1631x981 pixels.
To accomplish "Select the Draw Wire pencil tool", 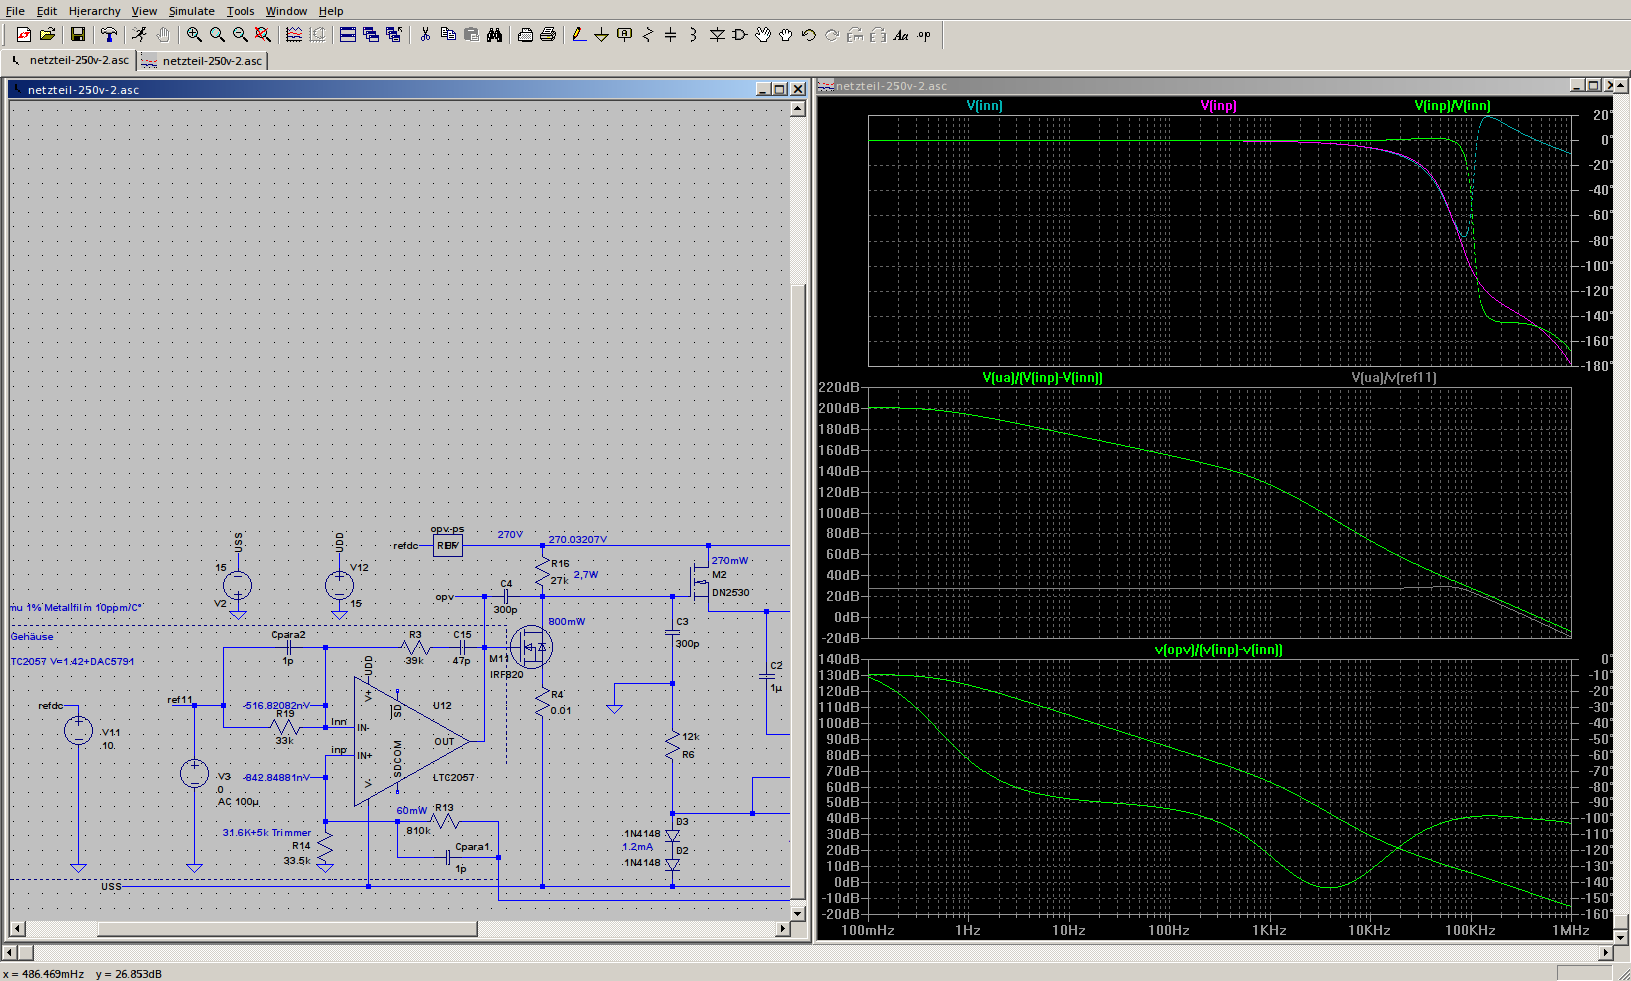I will tap(579, 35).
